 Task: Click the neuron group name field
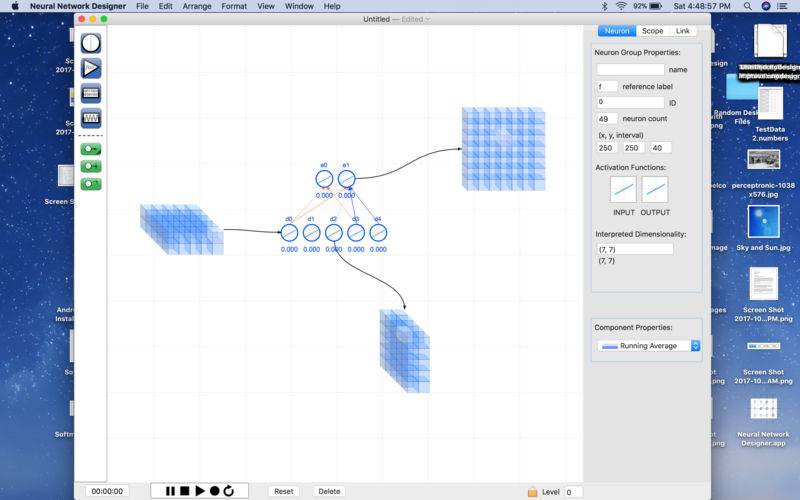(x=631, y=69)
